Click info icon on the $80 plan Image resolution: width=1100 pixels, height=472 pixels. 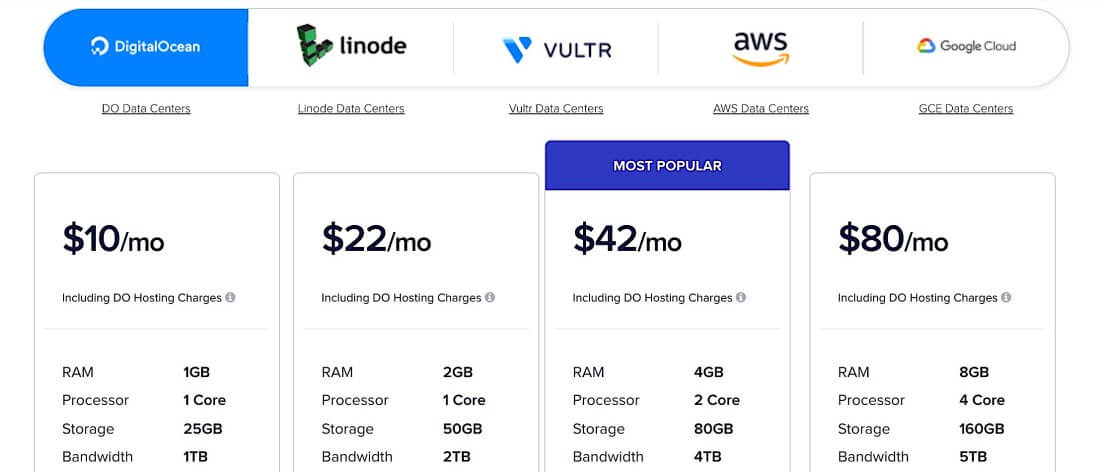tap(1006, 298)
